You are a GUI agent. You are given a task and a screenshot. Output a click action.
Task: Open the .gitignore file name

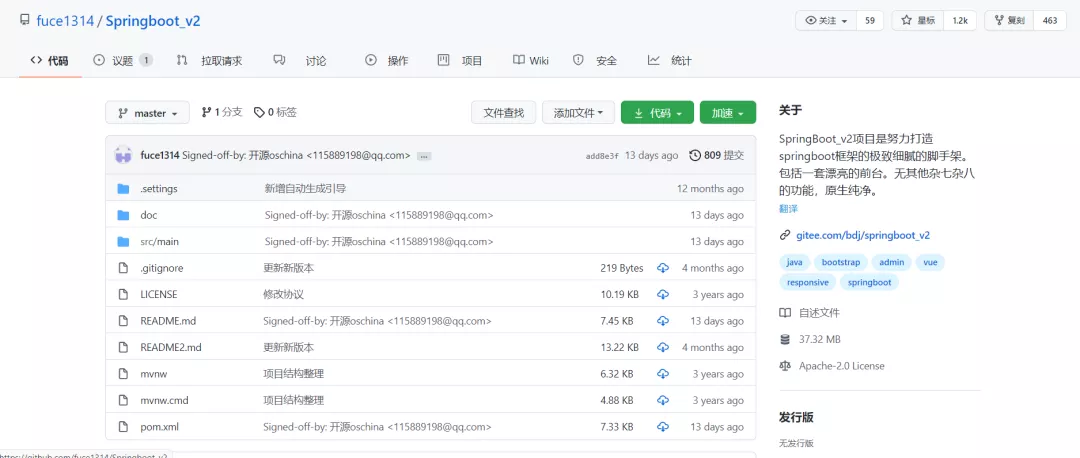tap(162, 268)
